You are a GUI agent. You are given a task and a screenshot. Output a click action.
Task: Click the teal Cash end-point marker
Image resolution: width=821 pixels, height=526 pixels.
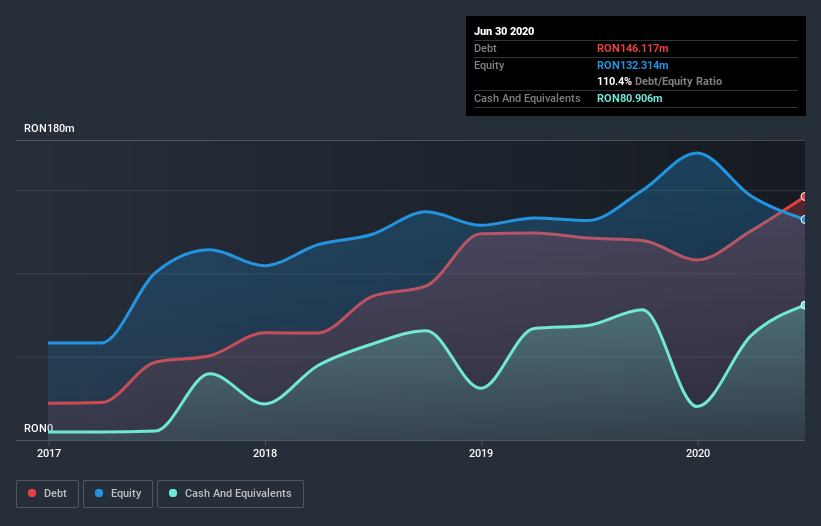point(805,305)
